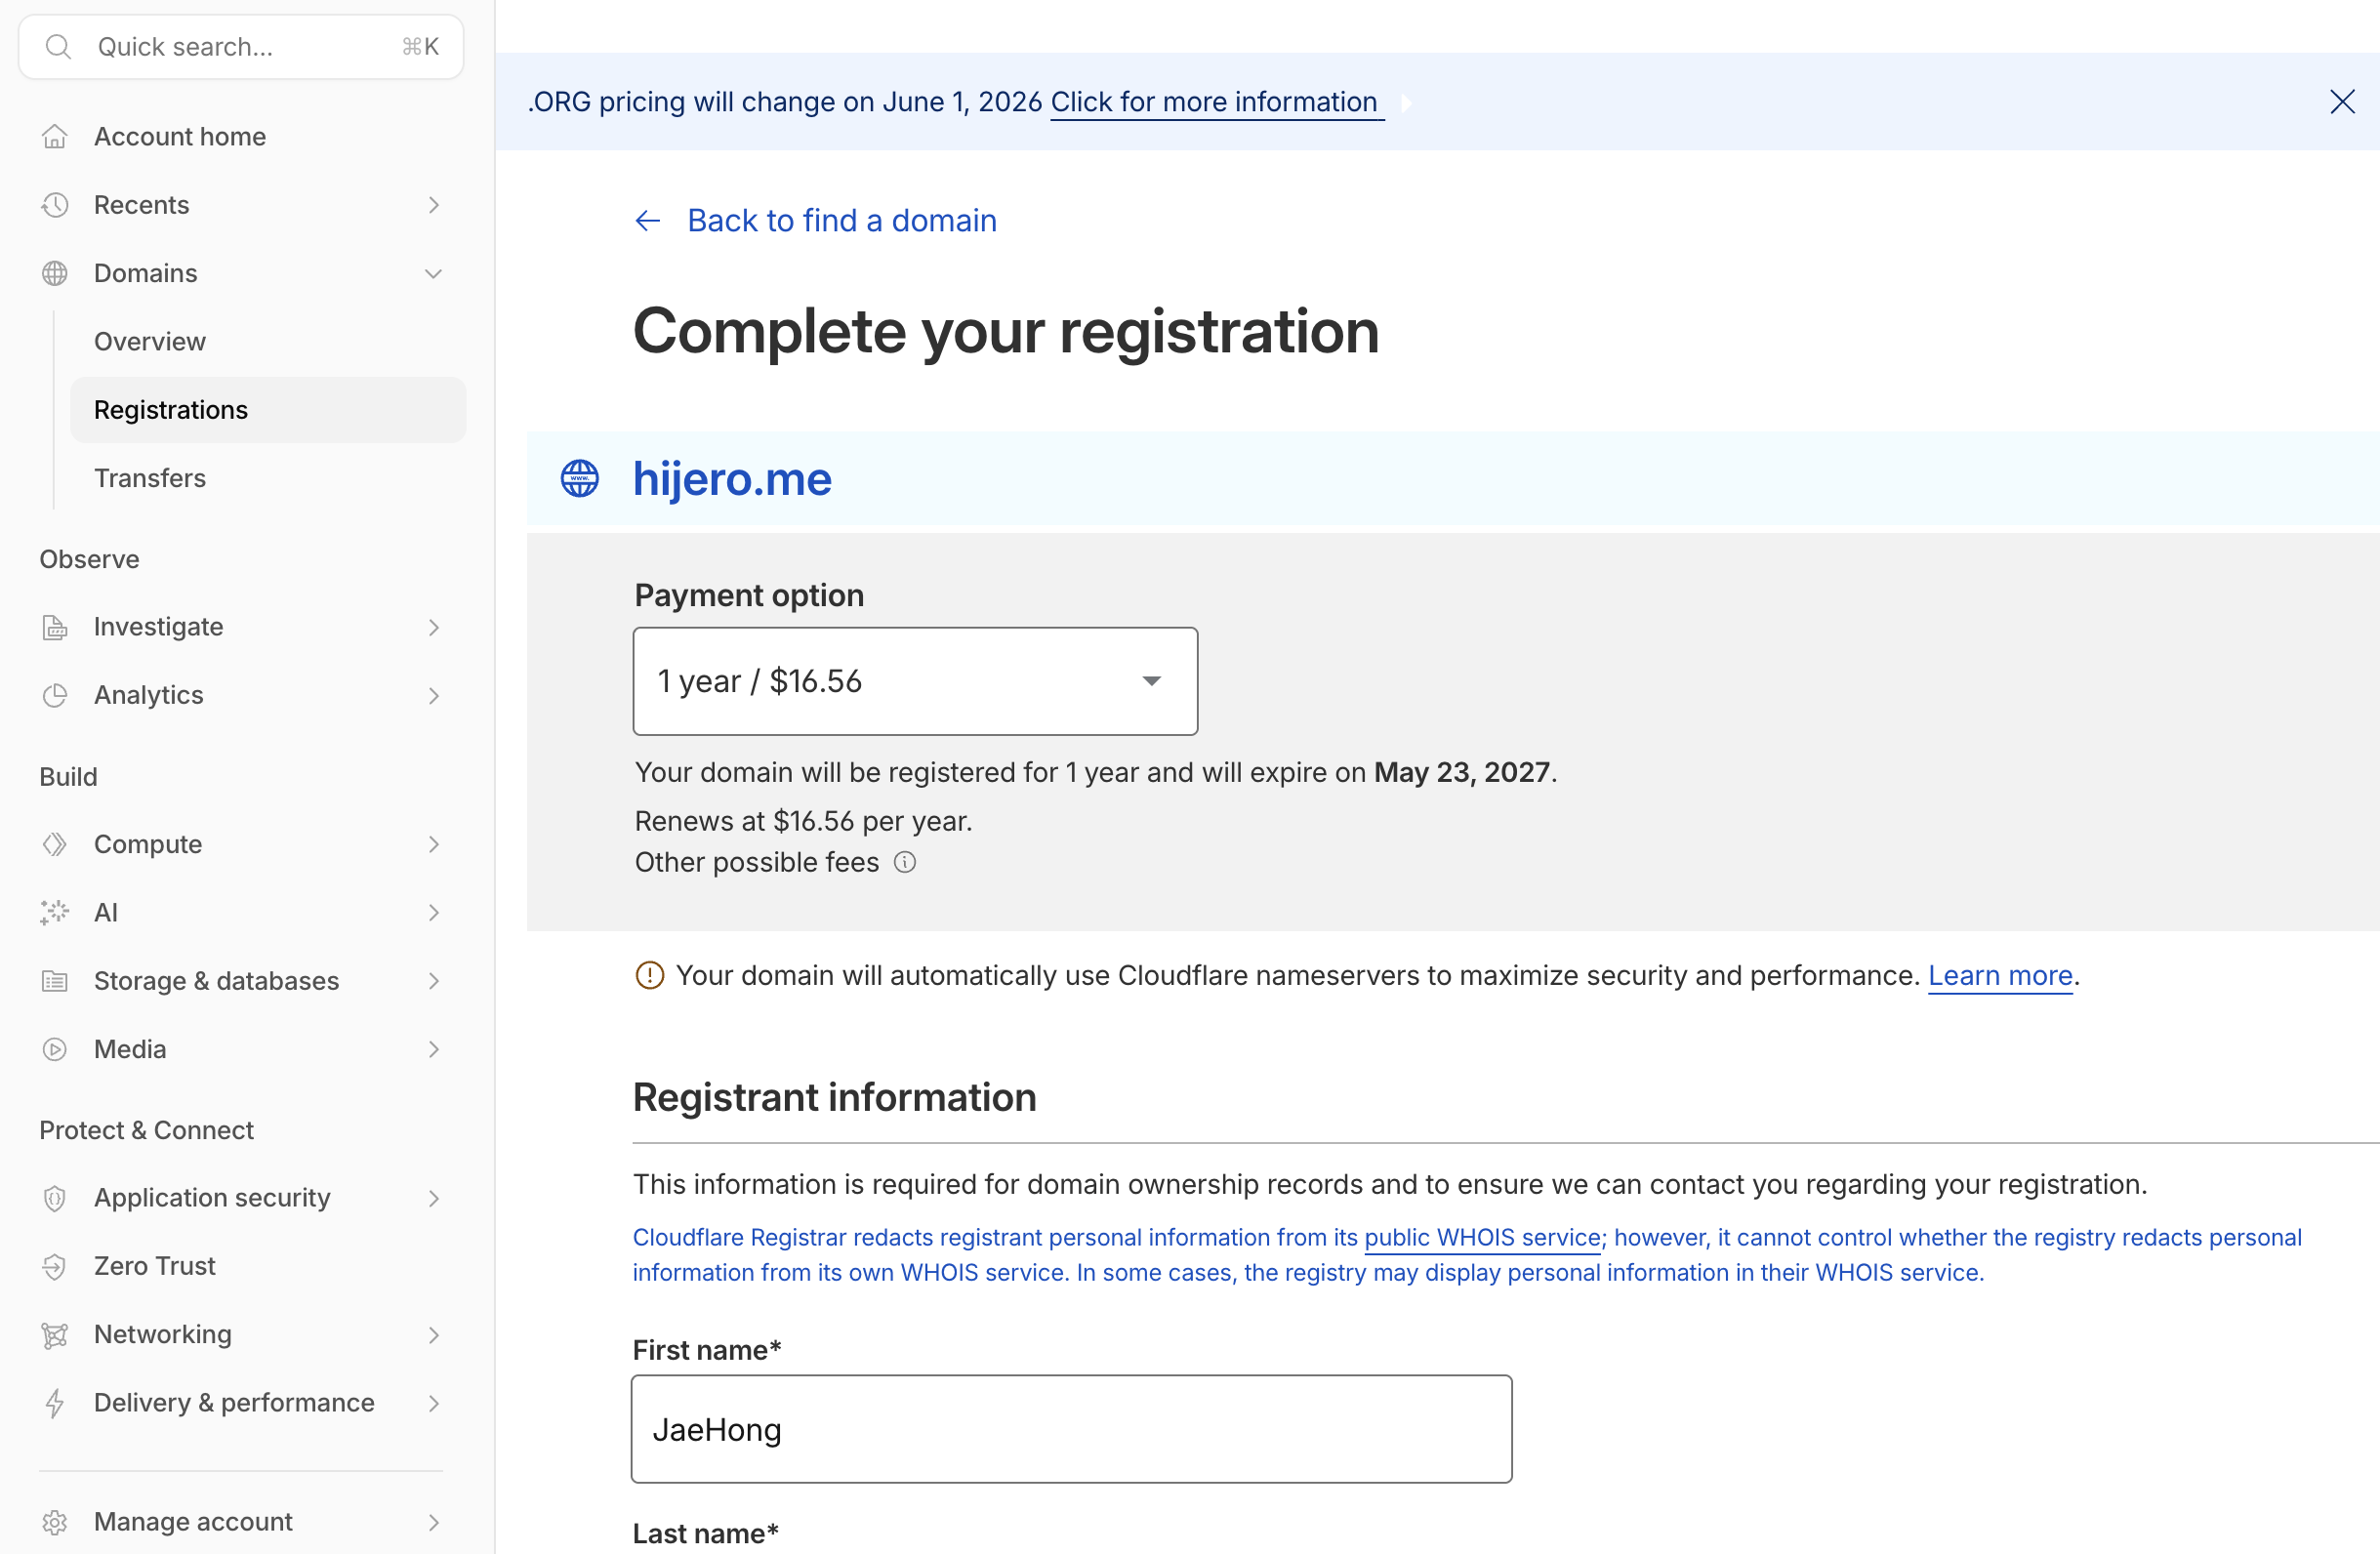Expand the Compute chevron
This screenshot has width=2380, height=1554.
(x=434, y=845)
